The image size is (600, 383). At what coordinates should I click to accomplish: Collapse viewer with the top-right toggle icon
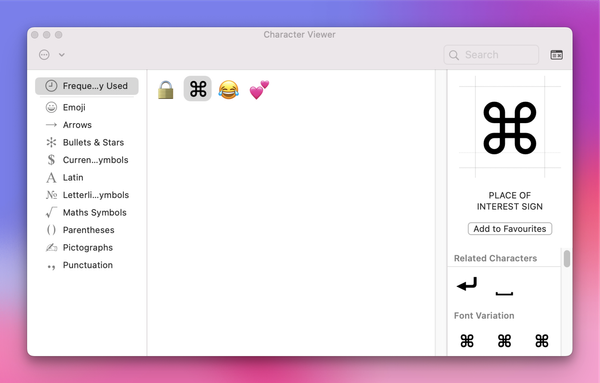click(556, 55)
